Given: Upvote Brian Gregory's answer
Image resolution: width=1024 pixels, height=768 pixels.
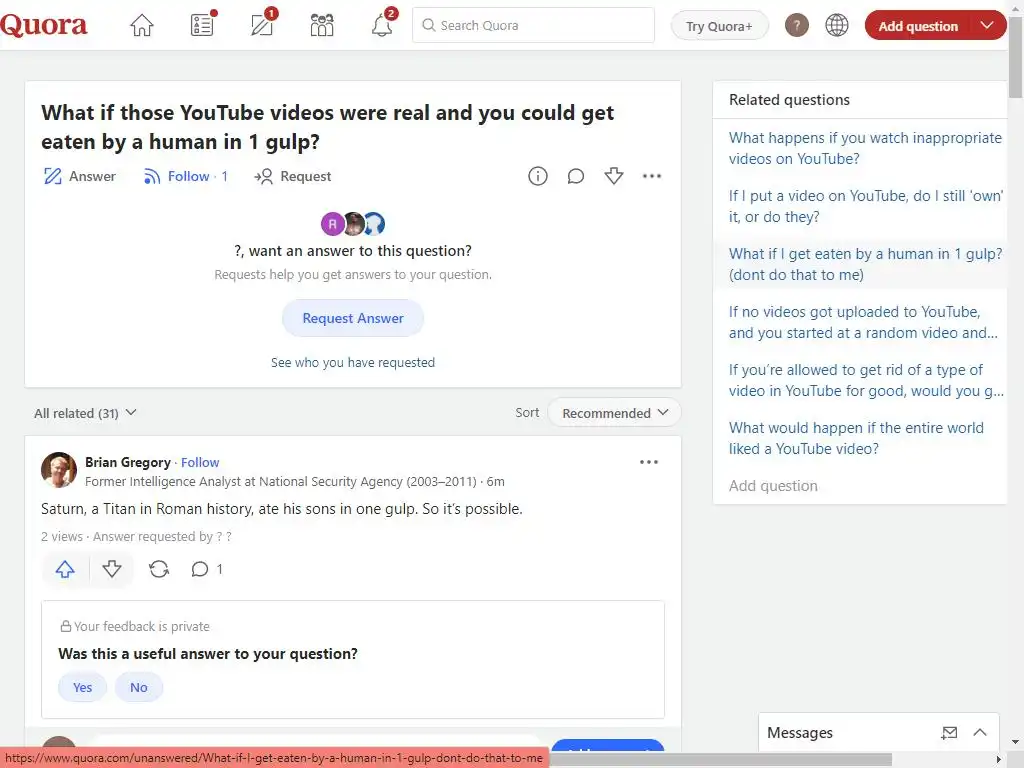Looking at the screenshot, I should [x=65, y=569].
